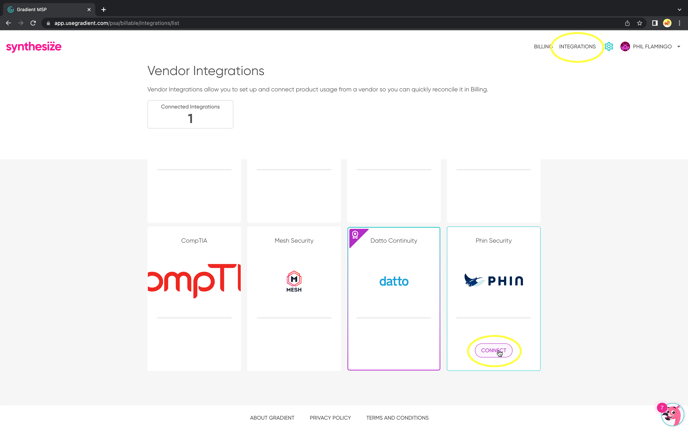Close the Gradient MSP tab
Image resolution: width=688 pixels, height=430 pixels.
(89, 9)
